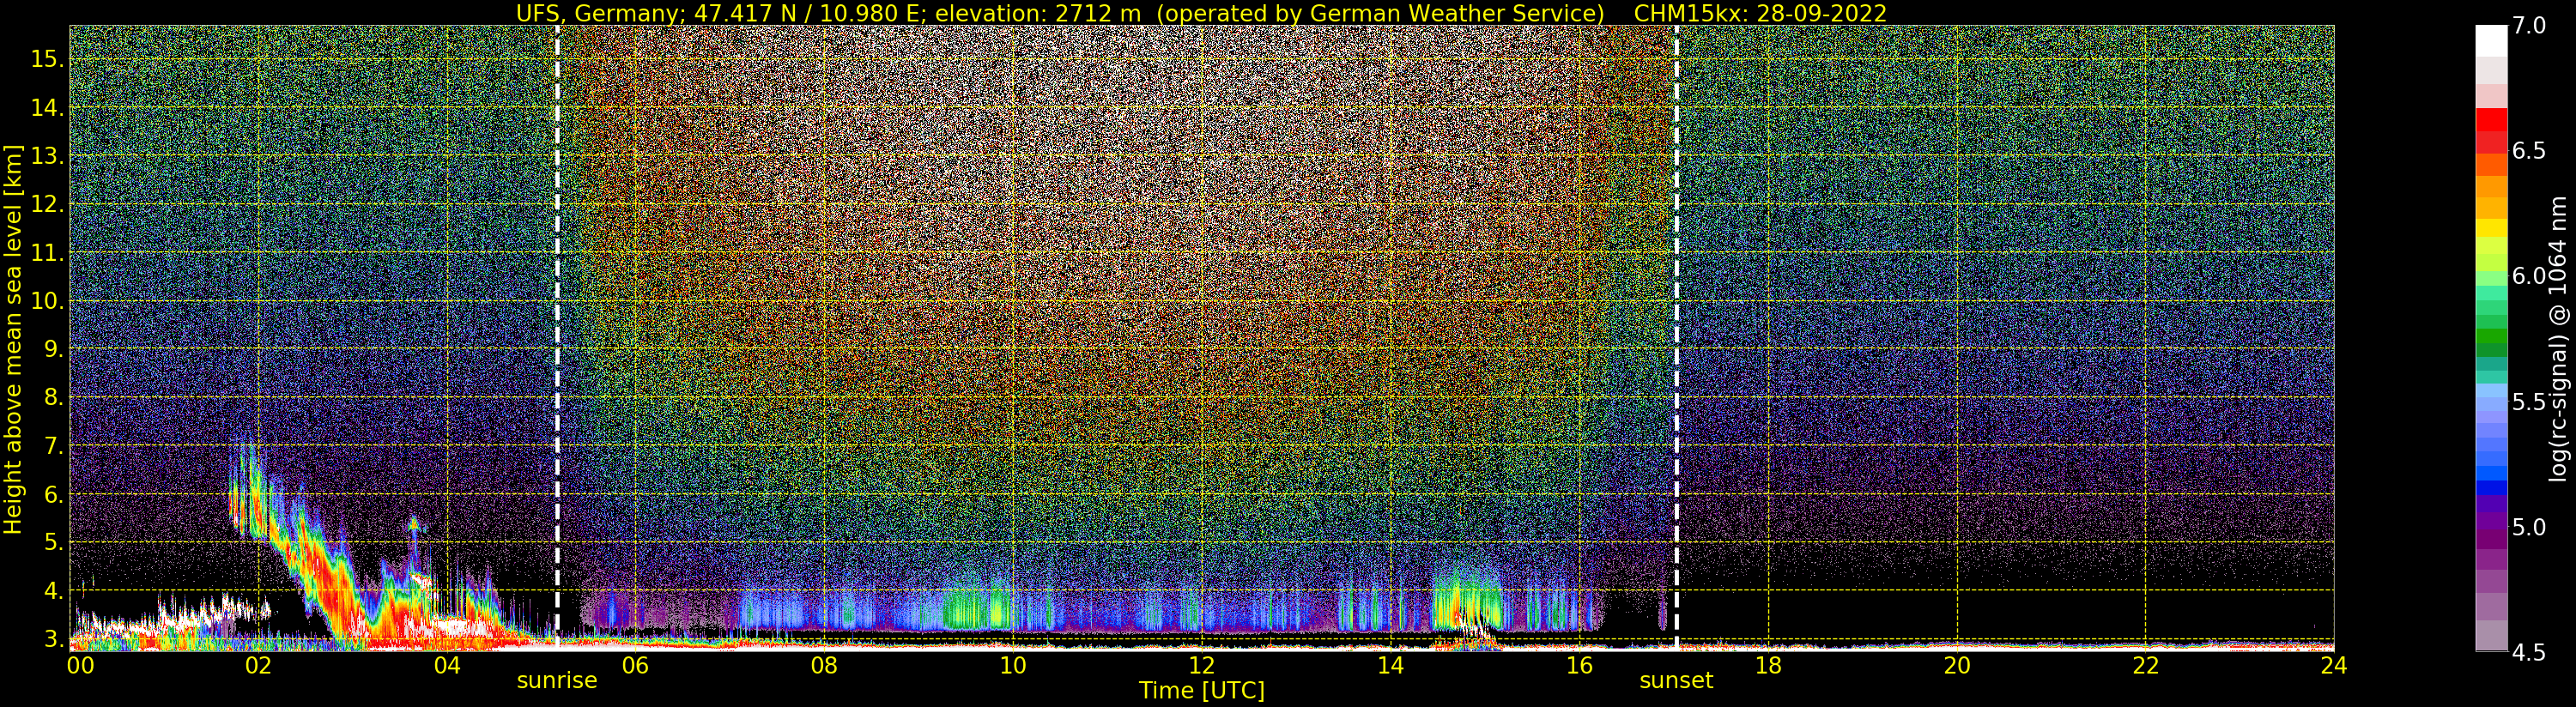Click the x-axis tick label "06"

tap(635, 666)
